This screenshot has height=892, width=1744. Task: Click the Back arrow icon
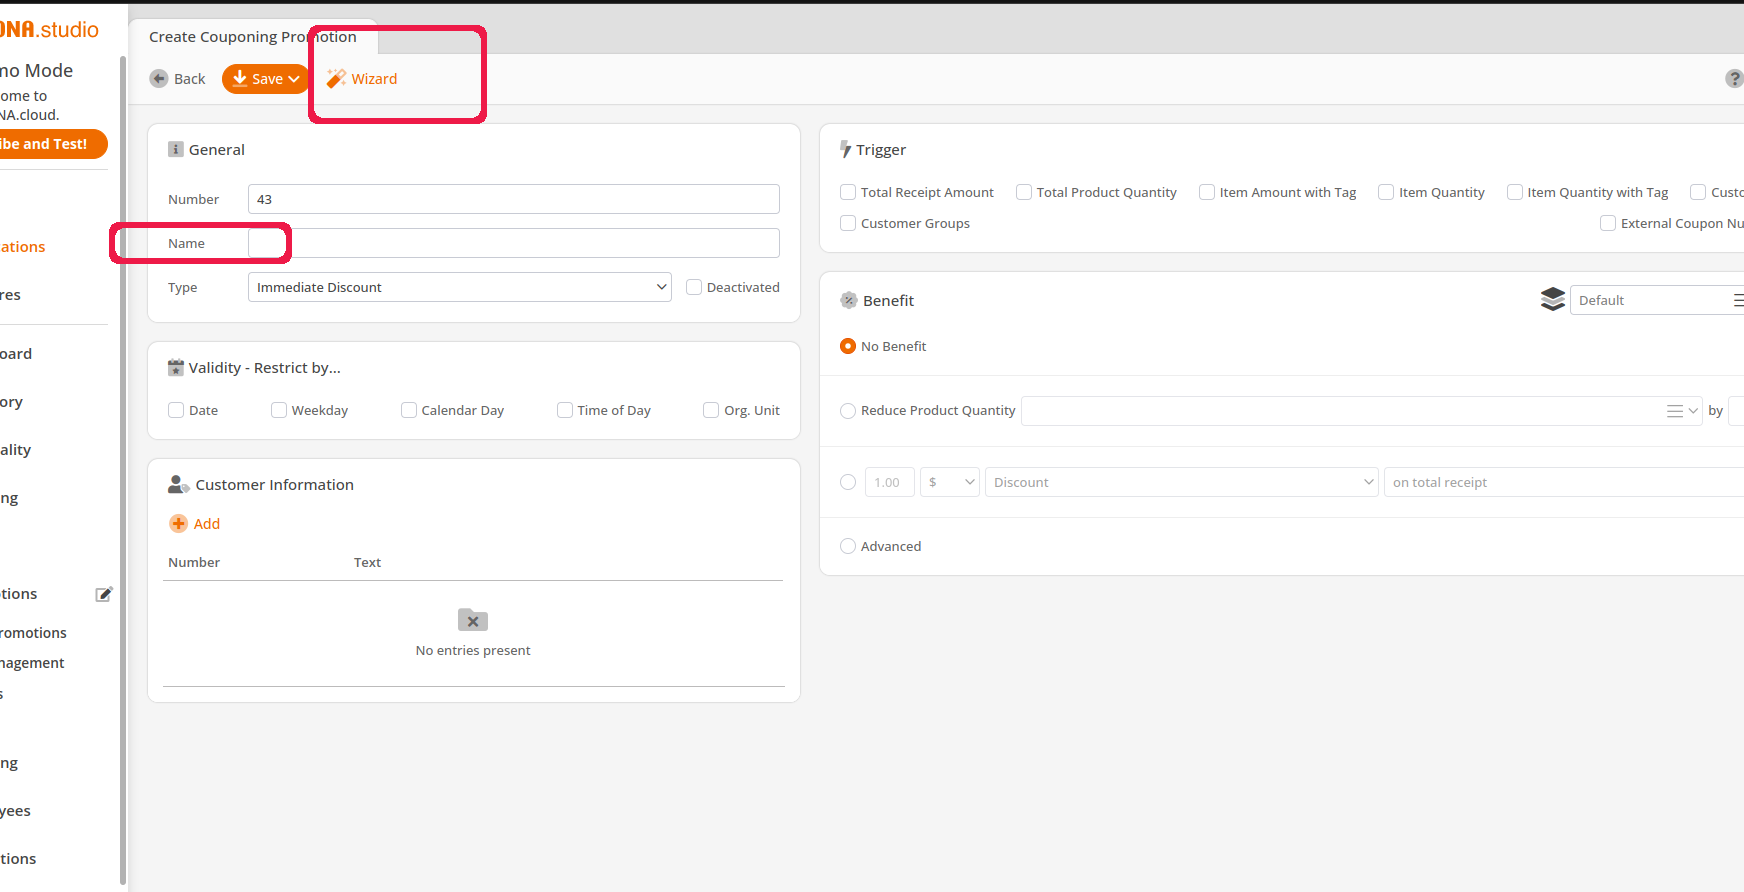(x=159, y=79)
